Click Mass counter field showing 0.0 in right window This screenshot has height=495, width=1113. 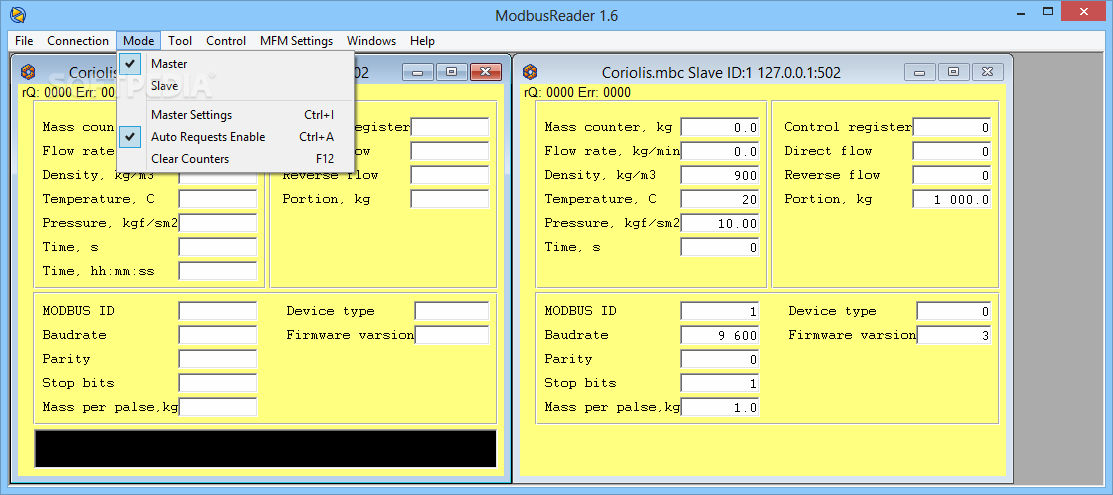pyautogui.click(x=720, y=128)
